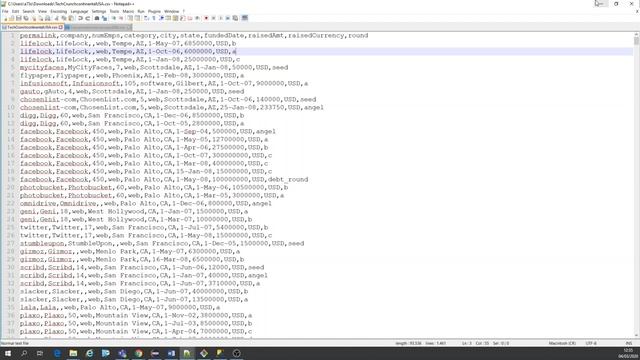
Task: Click the Replace toolbar icon
Action: [104, 18]
